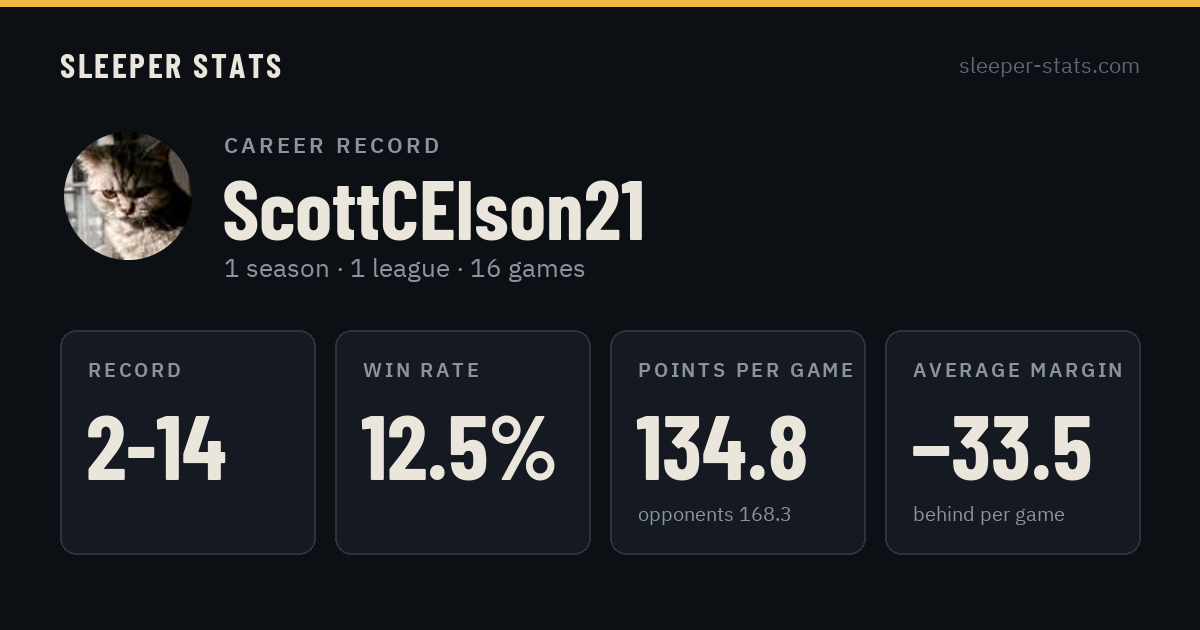1200x630 pixels.
Task: Click the POINTS PER GAME label
Action: (746, 371)
